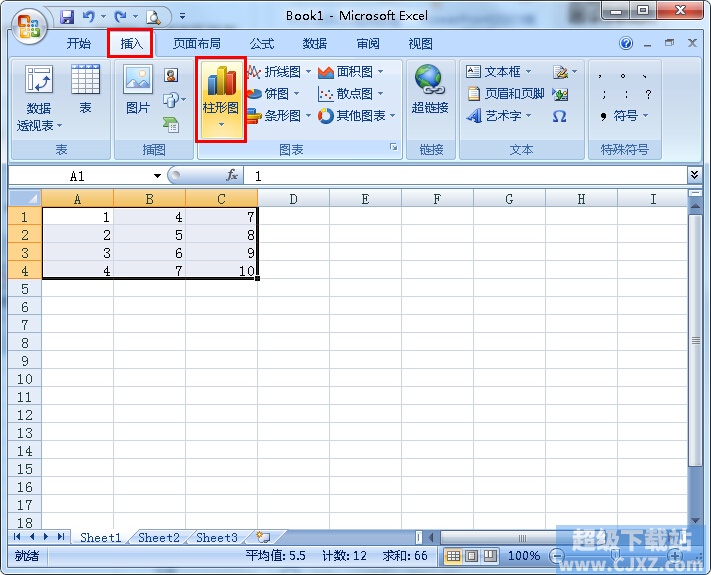Open the 散点图 scatter chart dropdown
Screen dimensions: 711x575
tap(350, 94)
